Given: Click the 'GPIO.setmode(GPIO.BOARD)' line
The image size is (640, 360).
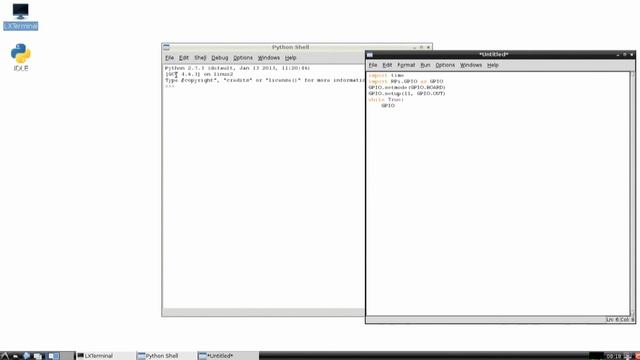Looking at the screenshot, I should click(407, 87).
